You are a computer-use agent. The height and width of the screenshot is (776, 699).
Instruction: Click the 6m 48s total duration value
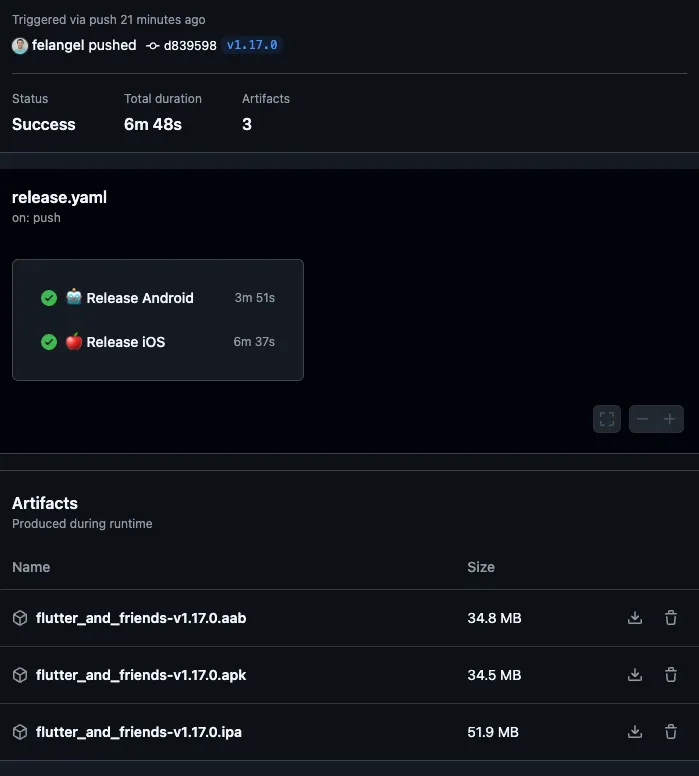click(153, 124)
